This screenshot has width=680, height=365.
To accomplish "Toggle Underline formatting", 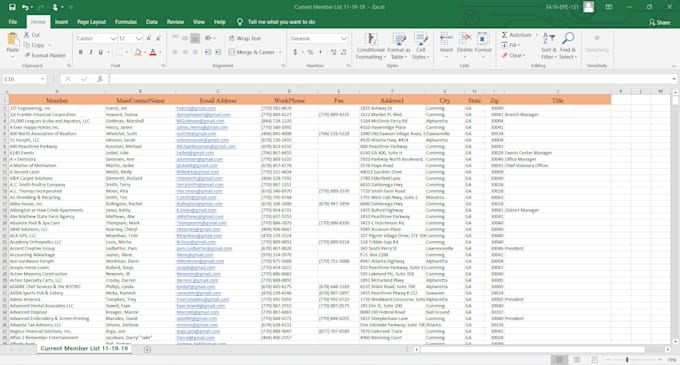I will (101, 52).
